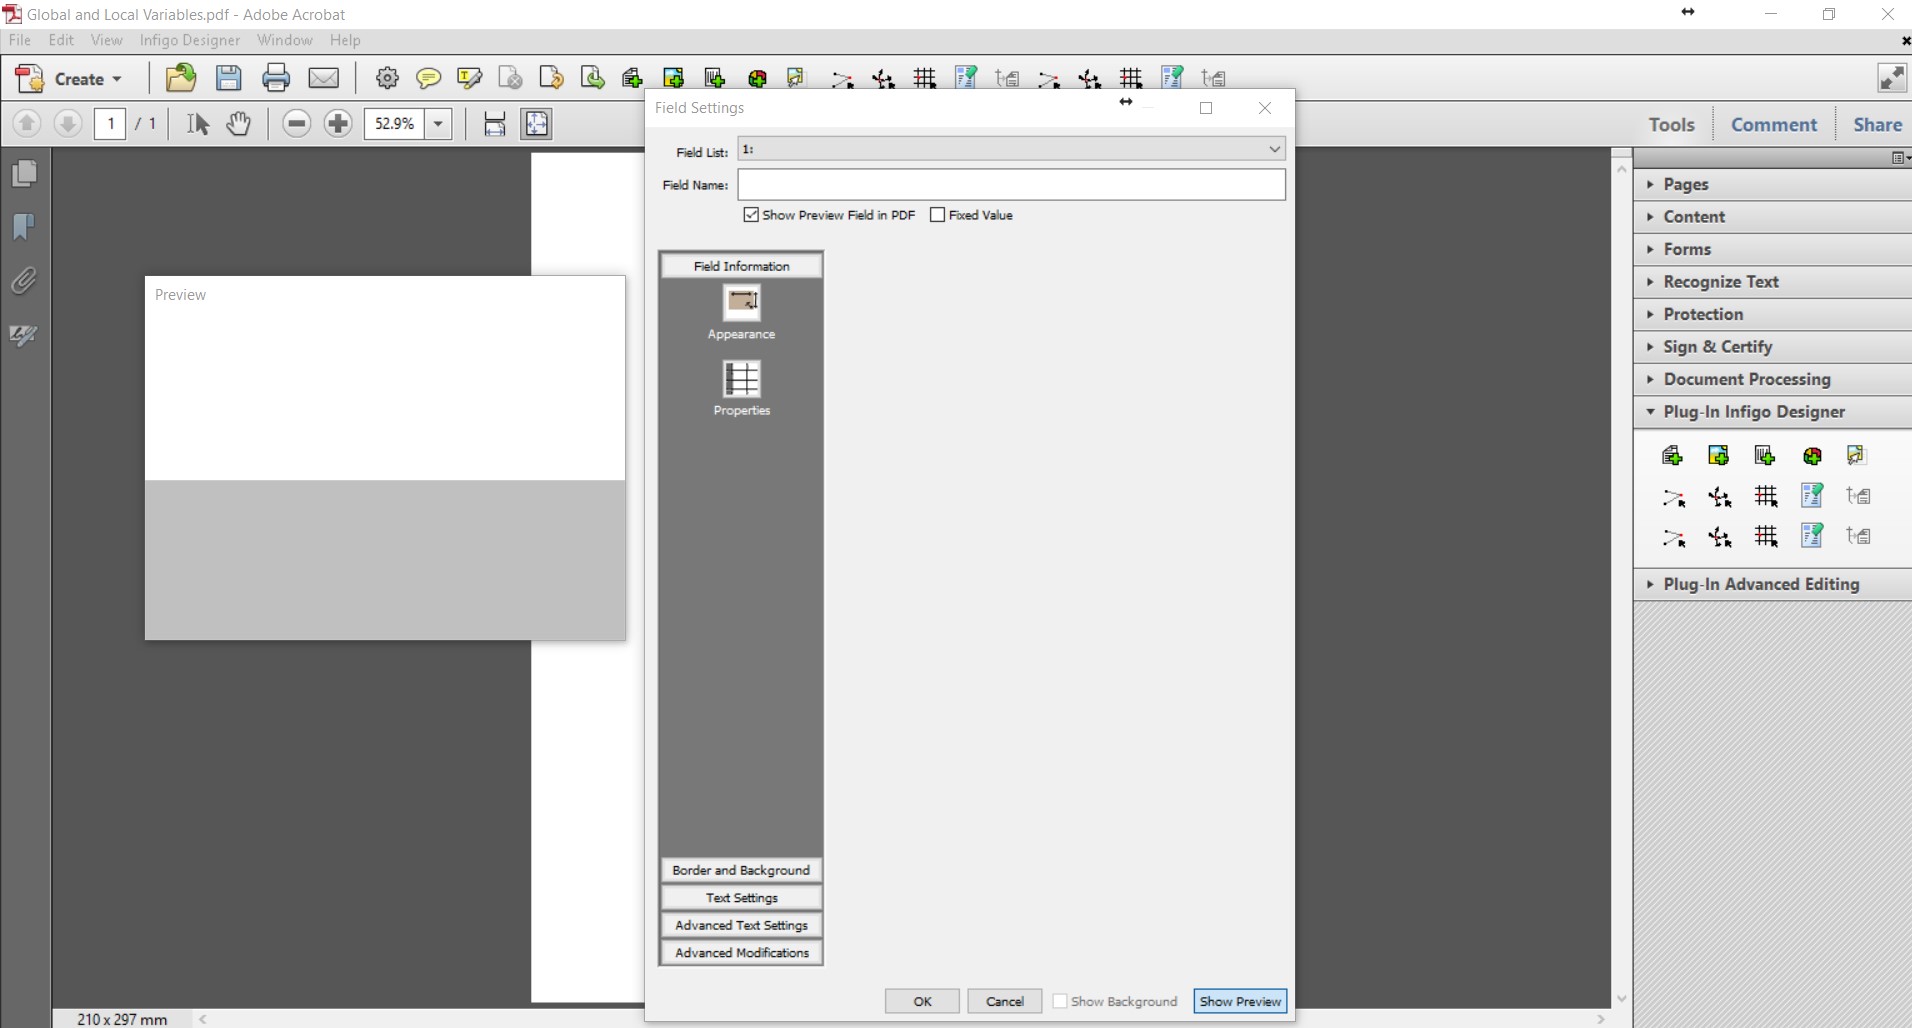Select the Hand pan tool
Screen dimensions: 1912x1028
pos(238,124)
